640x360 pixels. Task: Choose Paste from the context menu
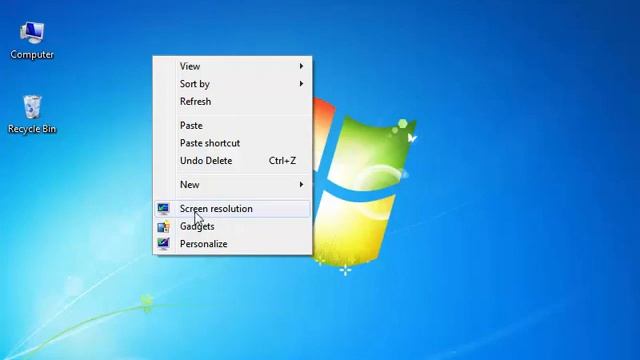(x=232, y=125)
